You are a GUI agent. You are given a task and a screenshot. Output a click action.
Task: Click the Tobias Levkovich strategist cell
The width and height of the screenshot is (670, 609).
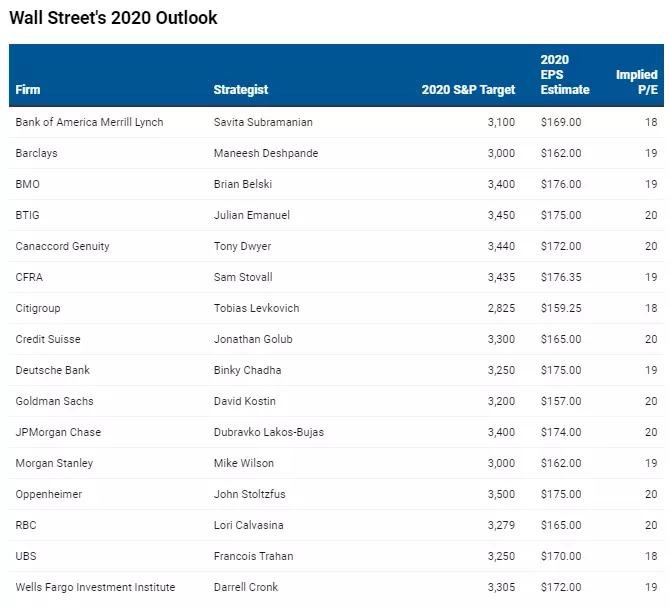point(256,308)
